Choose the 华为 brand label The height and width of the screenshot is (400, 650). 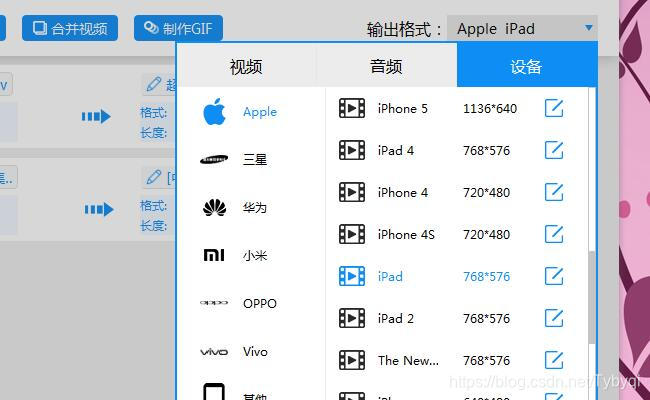(x=255, y=208)
